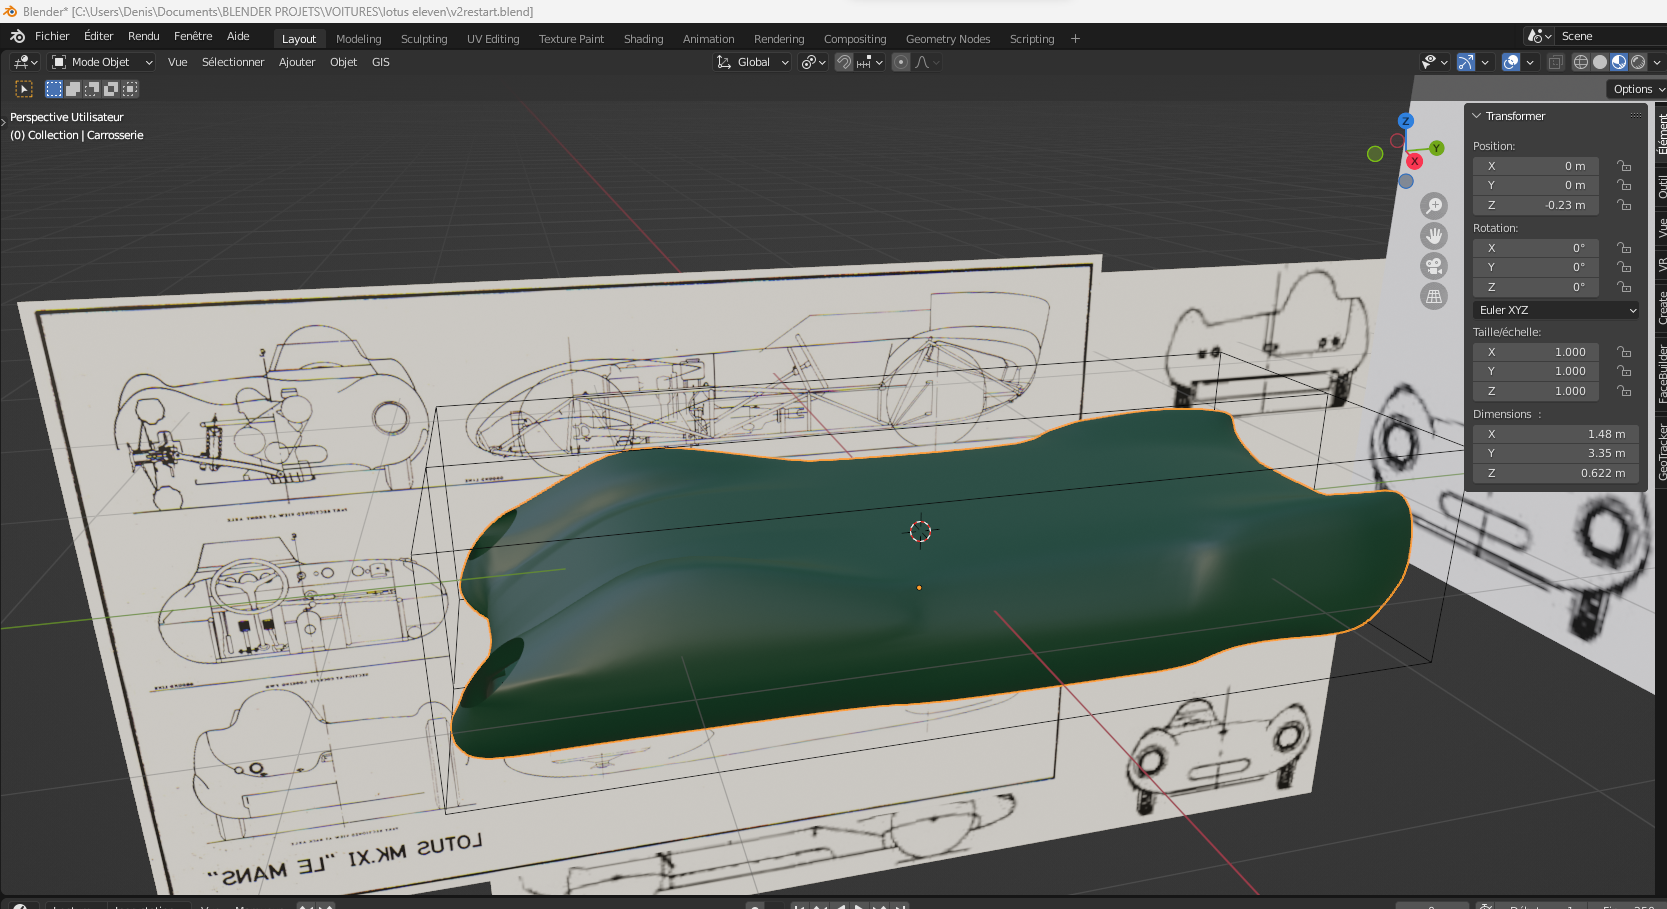Click the select box tool icon
The width and height of the screenshot is (1667, 909).
pos(24,89)
